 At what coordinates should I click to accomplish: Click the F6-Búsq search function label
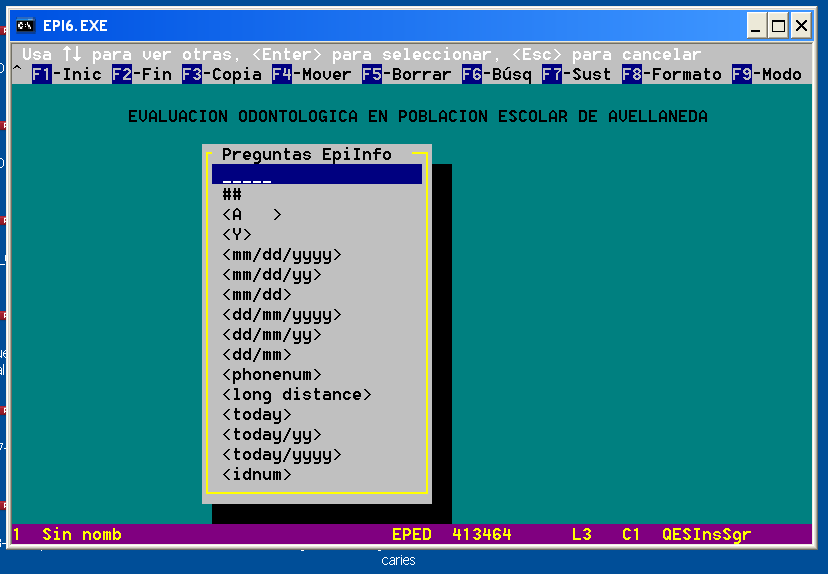496,74
